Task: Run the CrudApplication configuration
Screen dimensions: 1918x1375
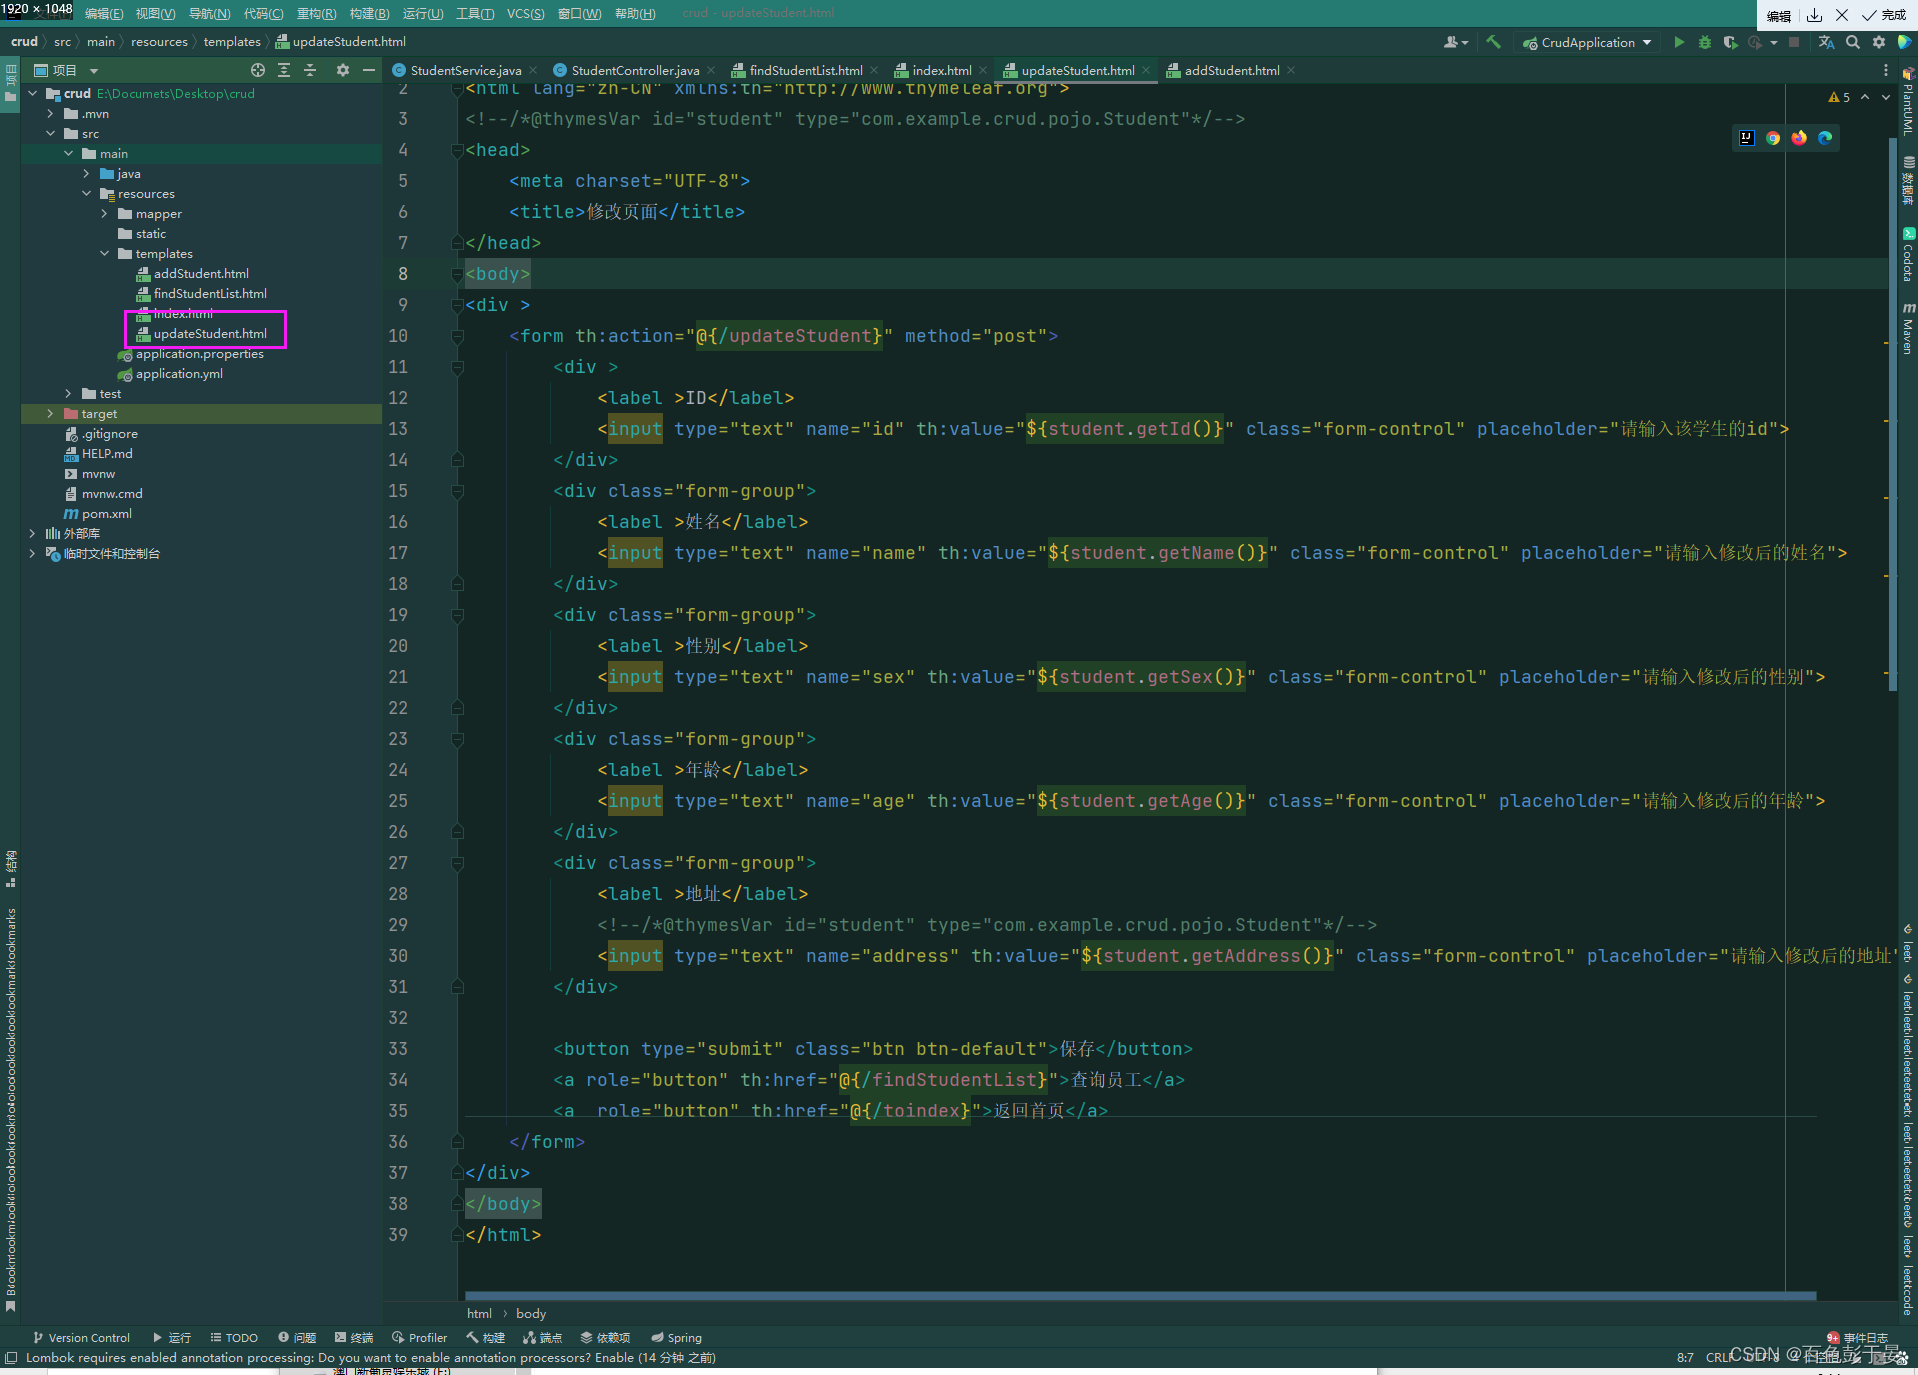Action: point(1679,42)
